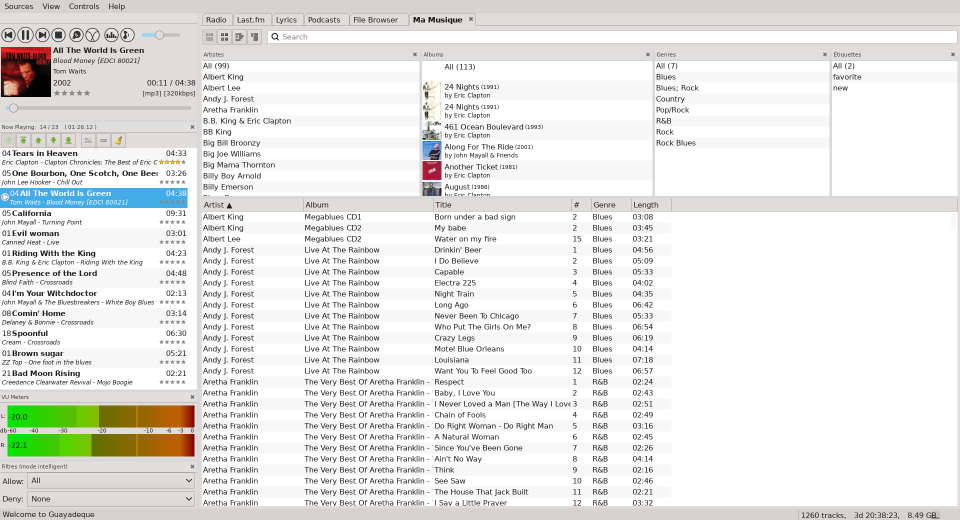The height and width of the screenshot is (520, 960).
Task: Click the track position seek slider
Action: 99,108
